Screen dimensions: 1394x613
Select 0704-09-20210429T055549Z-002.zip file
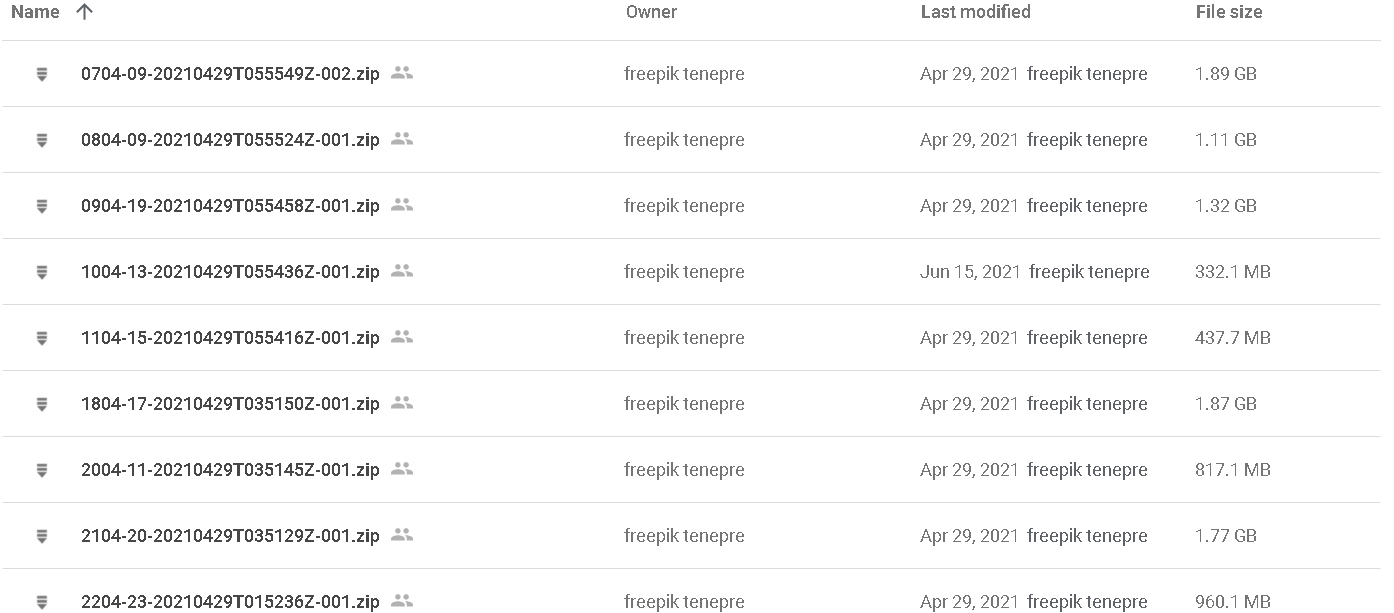[230, 74]
